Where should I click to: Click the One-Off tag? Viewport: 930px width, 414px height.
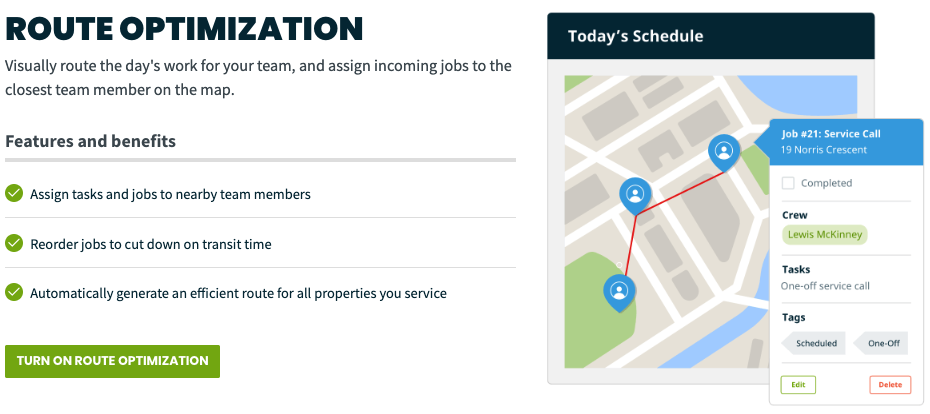[880, 343]
